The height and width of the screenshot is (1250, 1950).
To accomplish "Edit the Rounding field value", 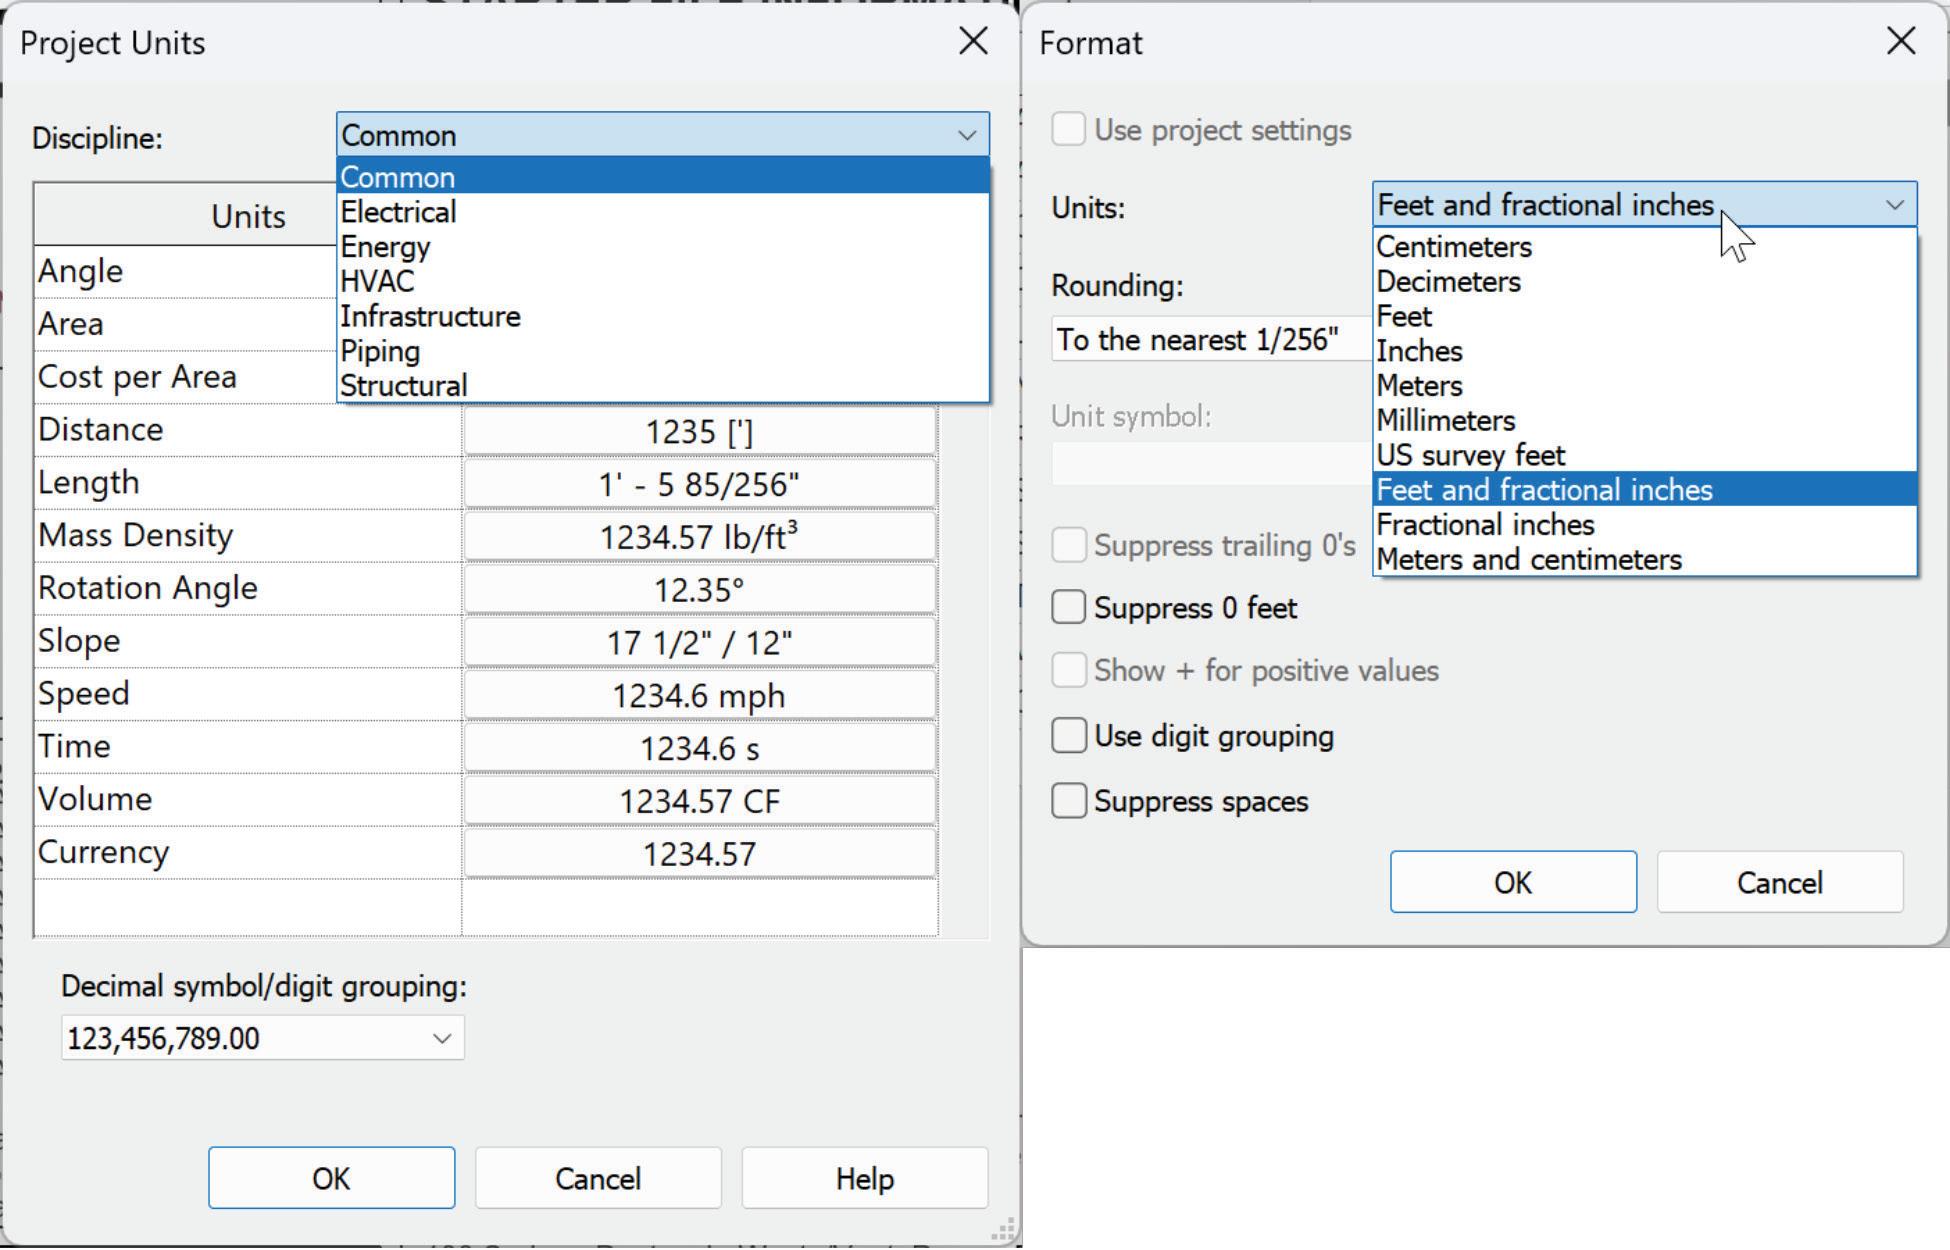I will pos(1210,340).
